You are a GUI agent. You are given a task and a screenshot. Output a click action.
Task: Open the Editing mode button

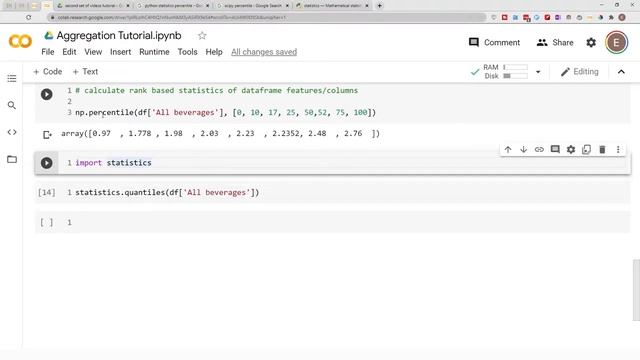pyautogui.click(x=580, y=72)
